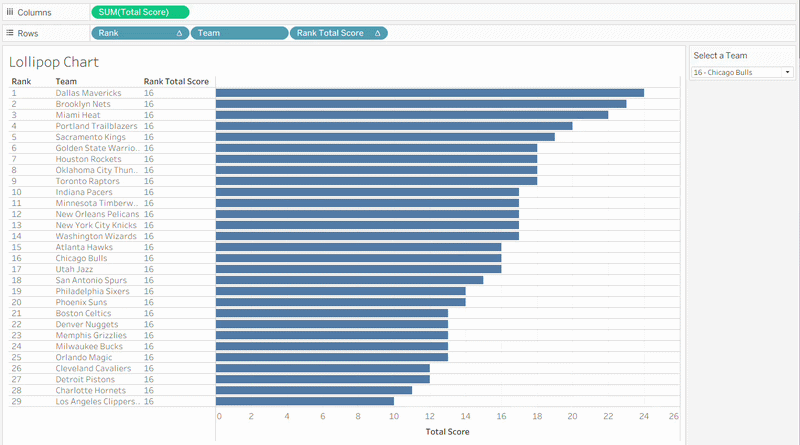Image resolution: width=800 pixels, height=445 pixels.
Task: Click the Minnesota Timberwolves label
Action: 97,203
